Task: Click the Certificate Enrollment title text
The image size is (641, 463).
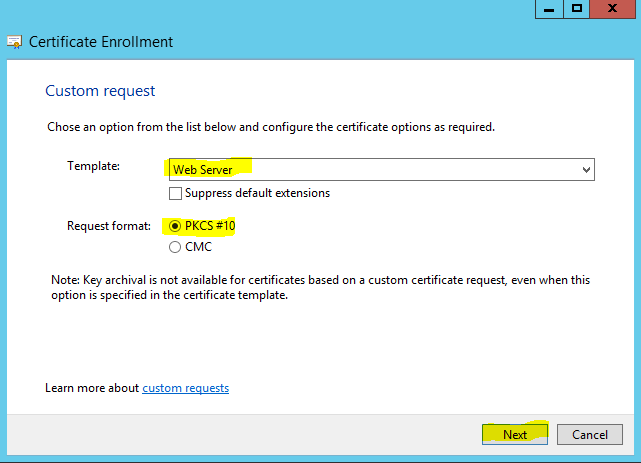Action: tap(101, 42)
